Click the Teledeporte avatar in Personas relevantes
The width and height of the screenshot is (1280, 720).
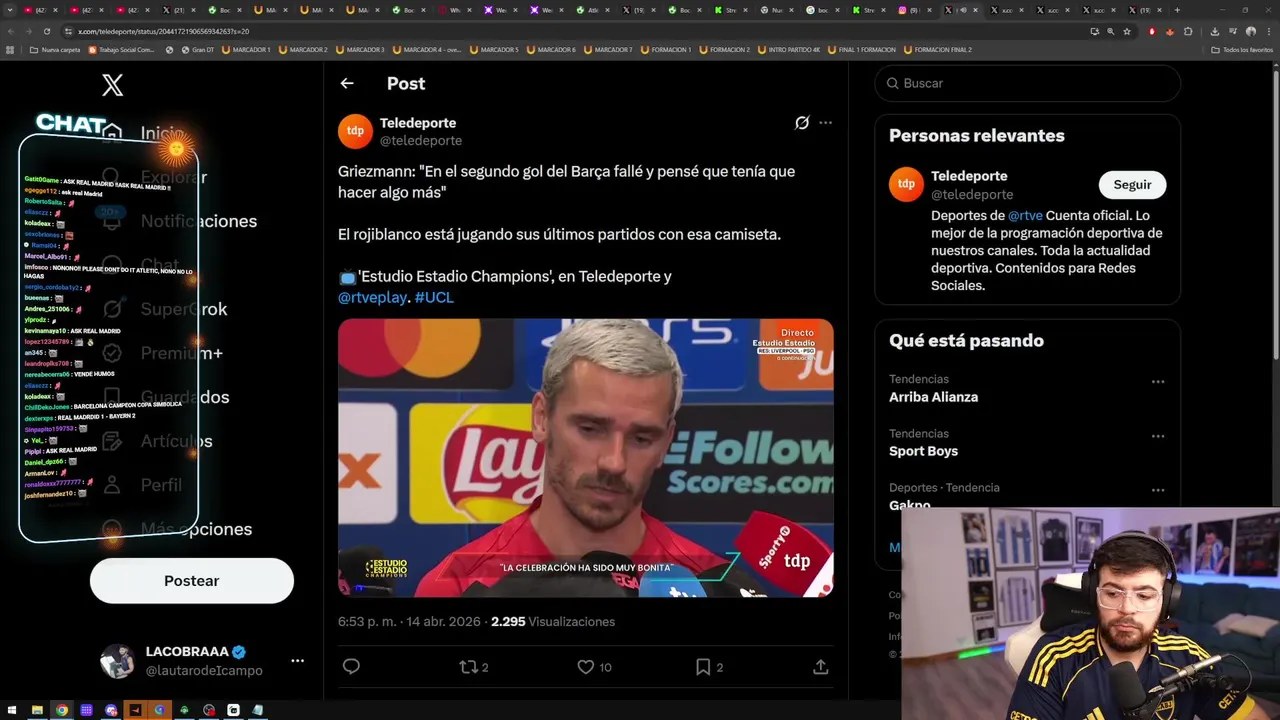tap(906, 184)
